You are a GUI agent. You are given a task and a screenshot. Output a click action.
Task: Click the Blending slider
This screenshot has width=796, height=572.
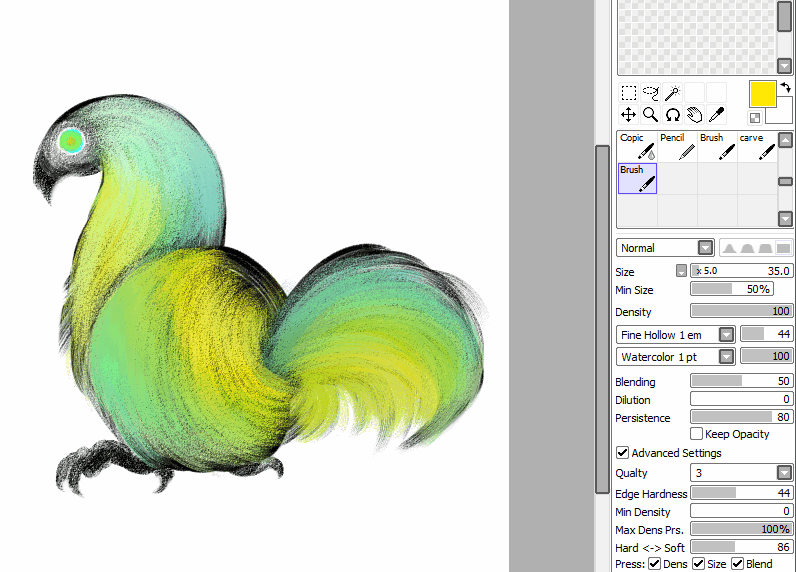742,382
